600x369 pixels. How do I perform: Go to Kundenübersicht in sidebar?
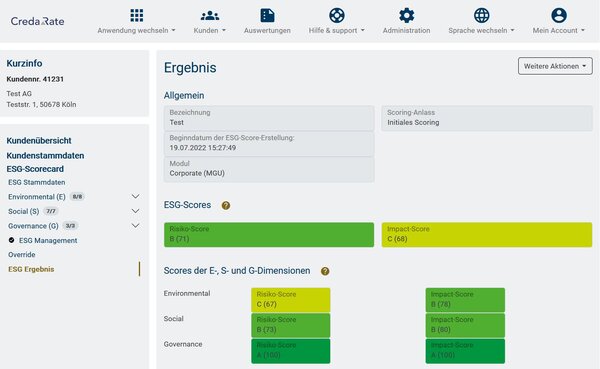[x=39, y=140]
